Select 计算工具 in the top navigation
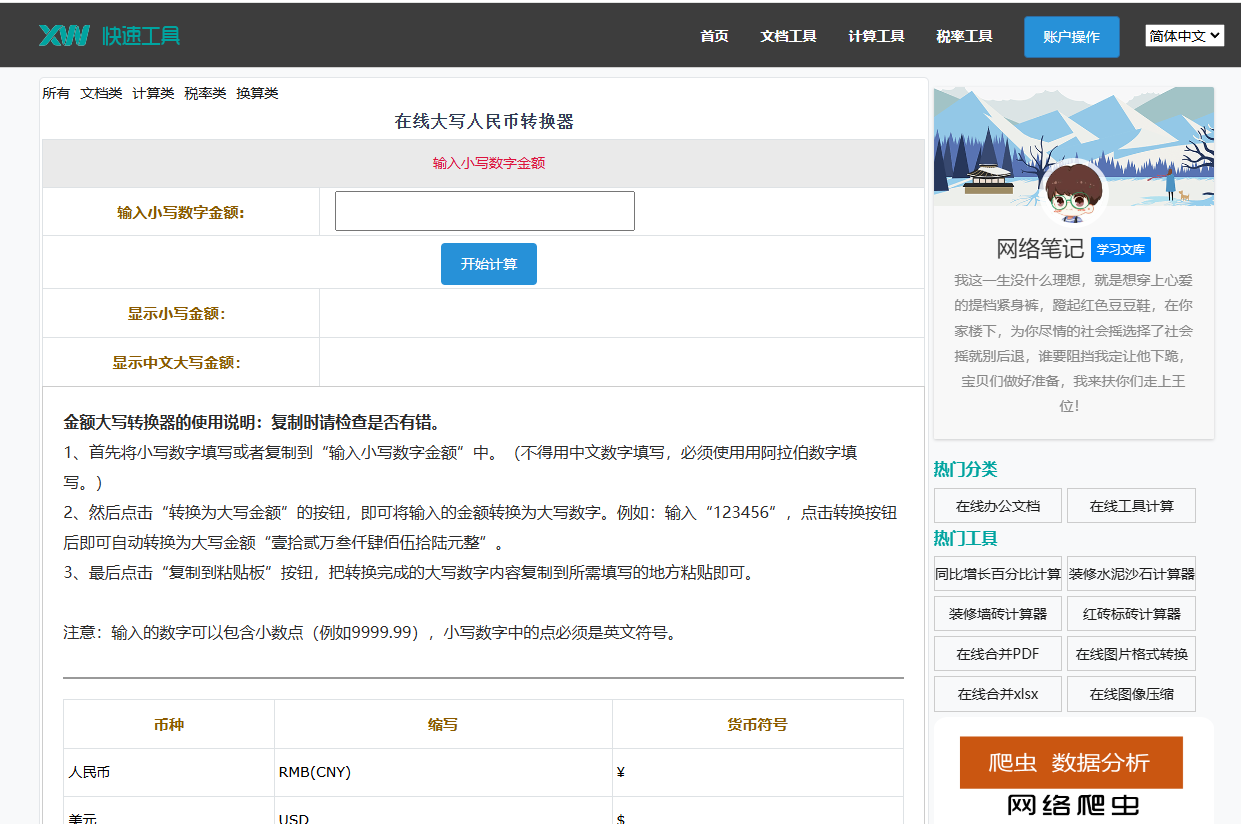The height and width of the screenshot is (824, 1241). (876, 36)
